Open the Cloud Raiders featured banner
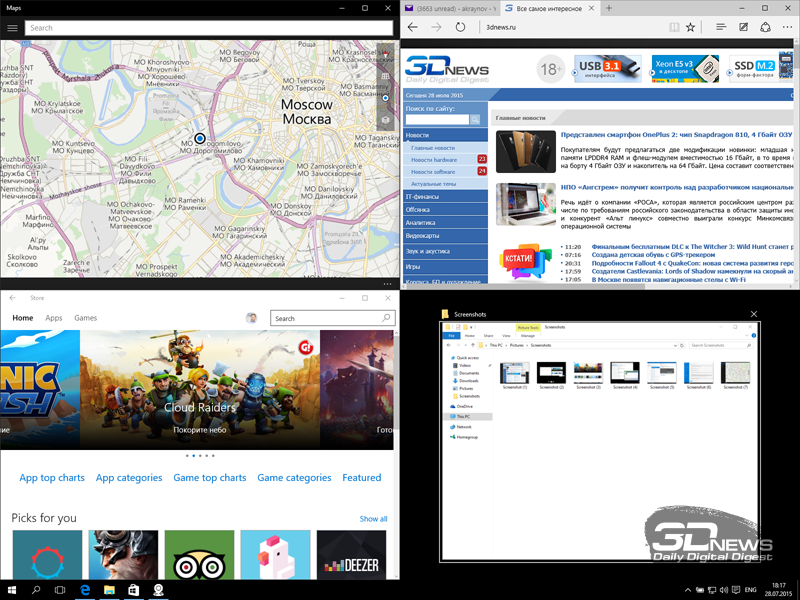The height and width of the screenshot is (600, 800). (200, 390)
